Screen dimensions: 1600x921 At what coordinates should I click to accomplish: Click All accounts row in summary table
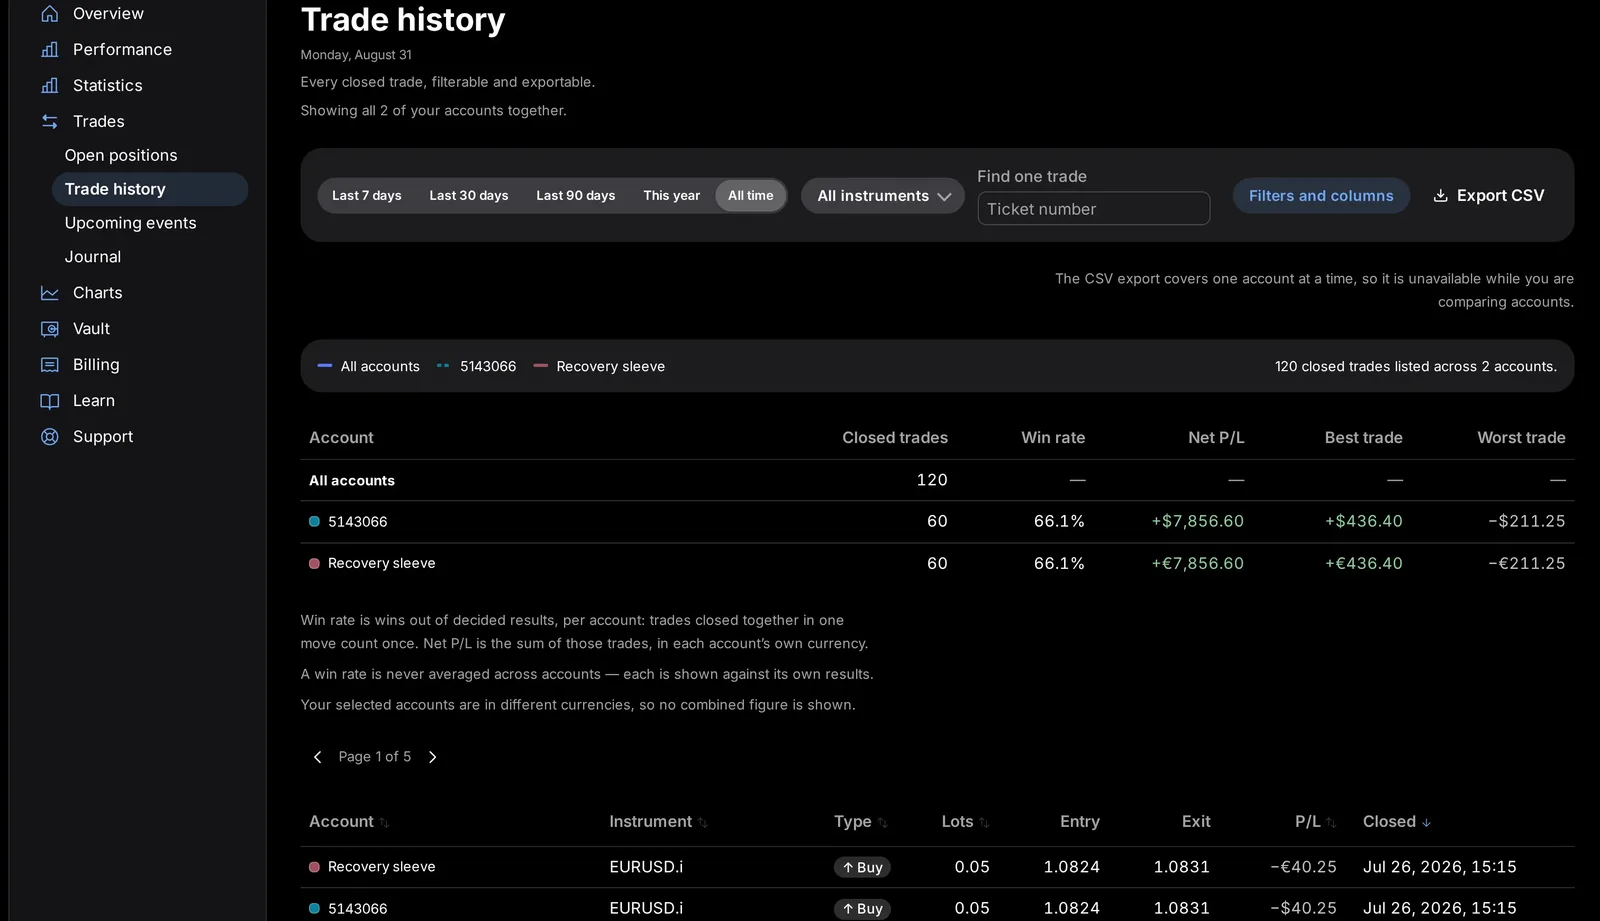[937, 481]
